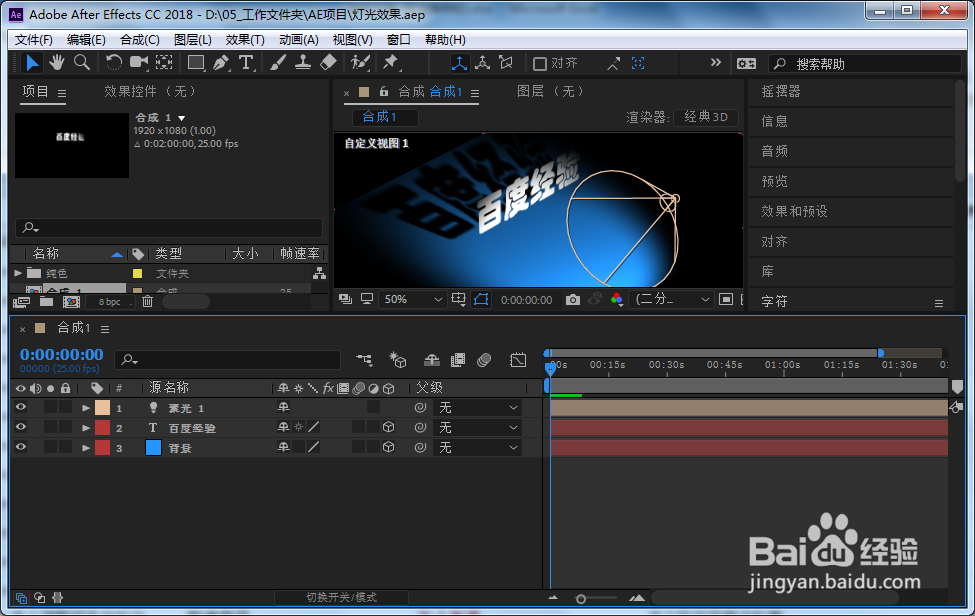Select the Eraser tool

pyautogui.click(x=328, y=62)
